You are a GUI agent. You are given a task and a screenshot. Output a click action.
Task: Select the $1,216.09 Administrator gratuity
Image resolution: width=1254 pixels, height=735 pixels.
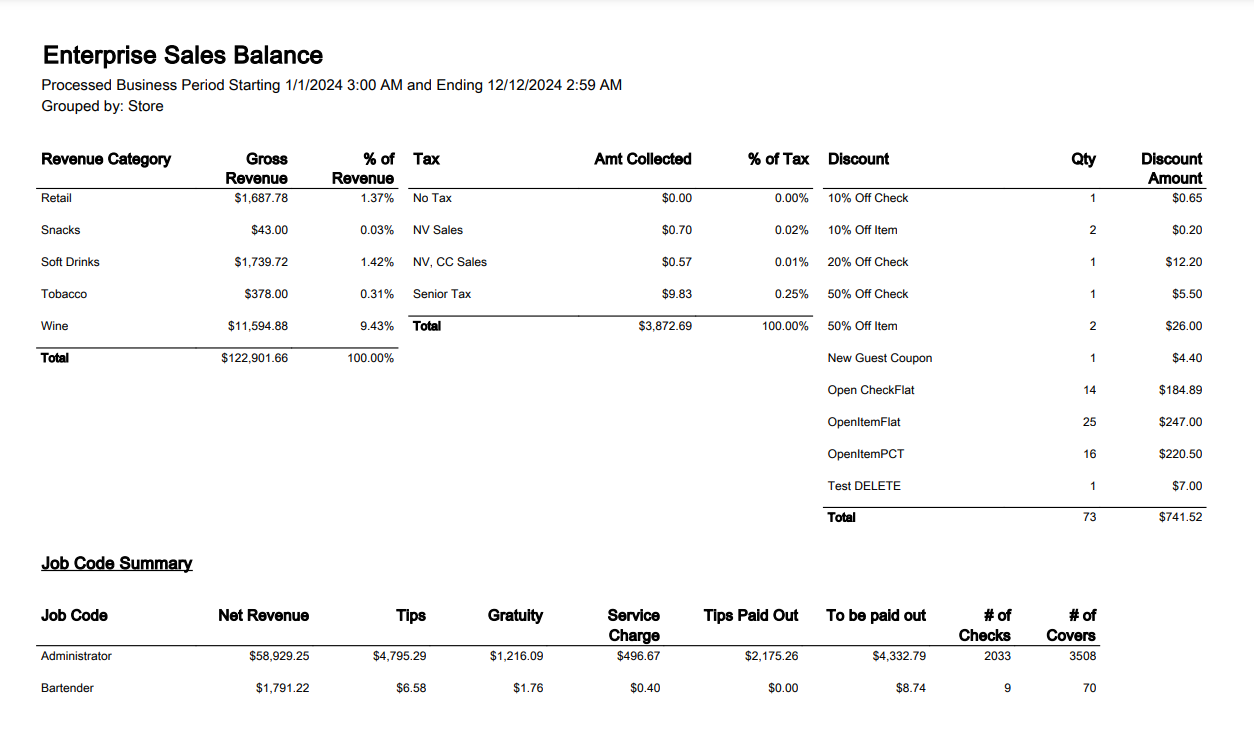[517, 656]
